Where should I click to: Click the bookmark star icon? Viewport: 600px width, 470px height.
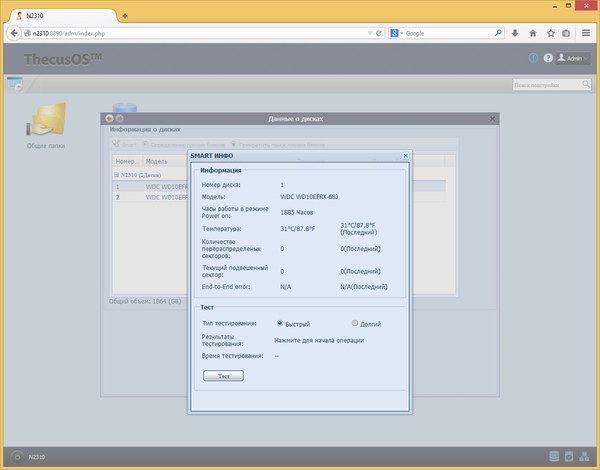click(x=551, y=33)
